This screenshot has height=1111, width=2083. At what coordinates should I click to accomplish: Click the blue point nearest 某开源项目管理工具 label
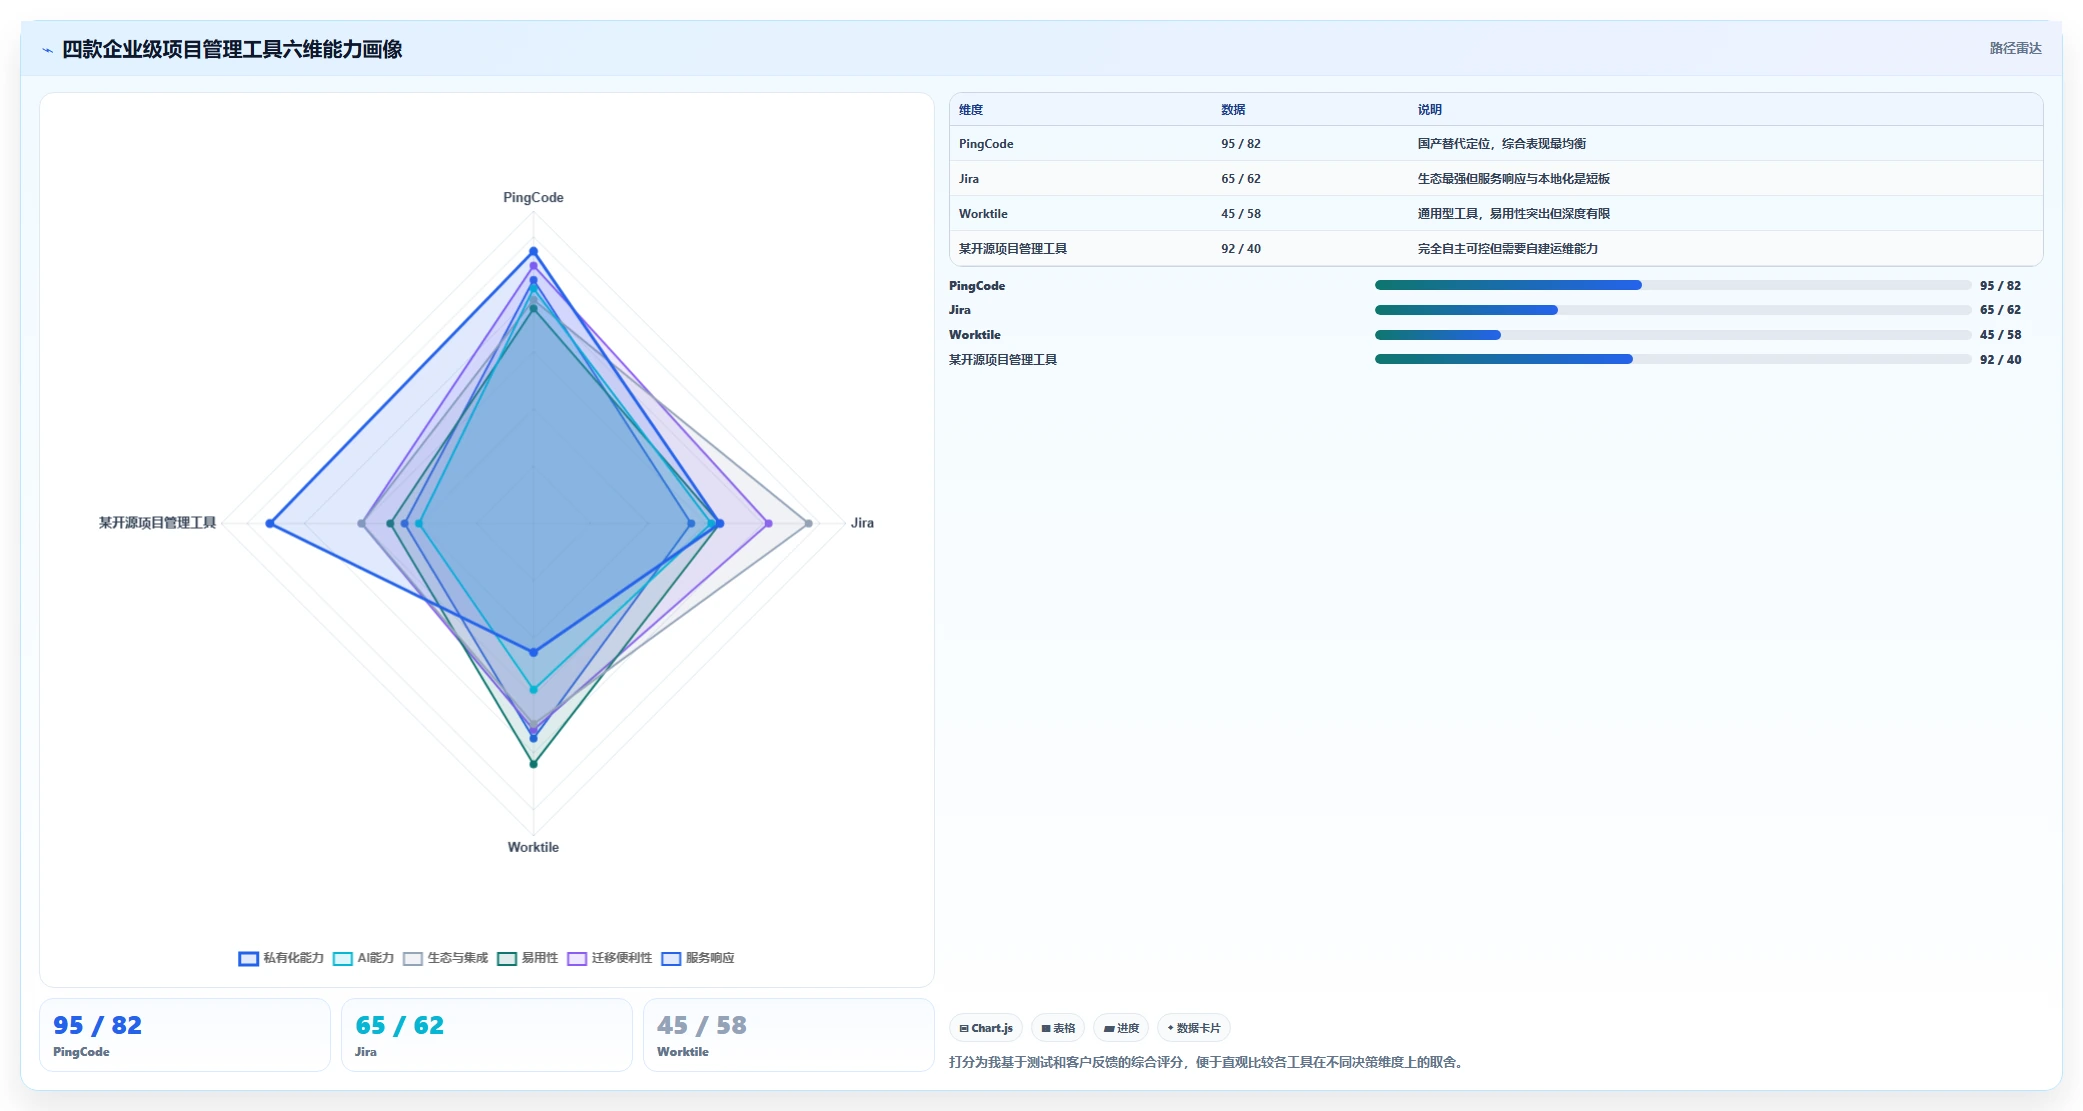click(270, 523)
